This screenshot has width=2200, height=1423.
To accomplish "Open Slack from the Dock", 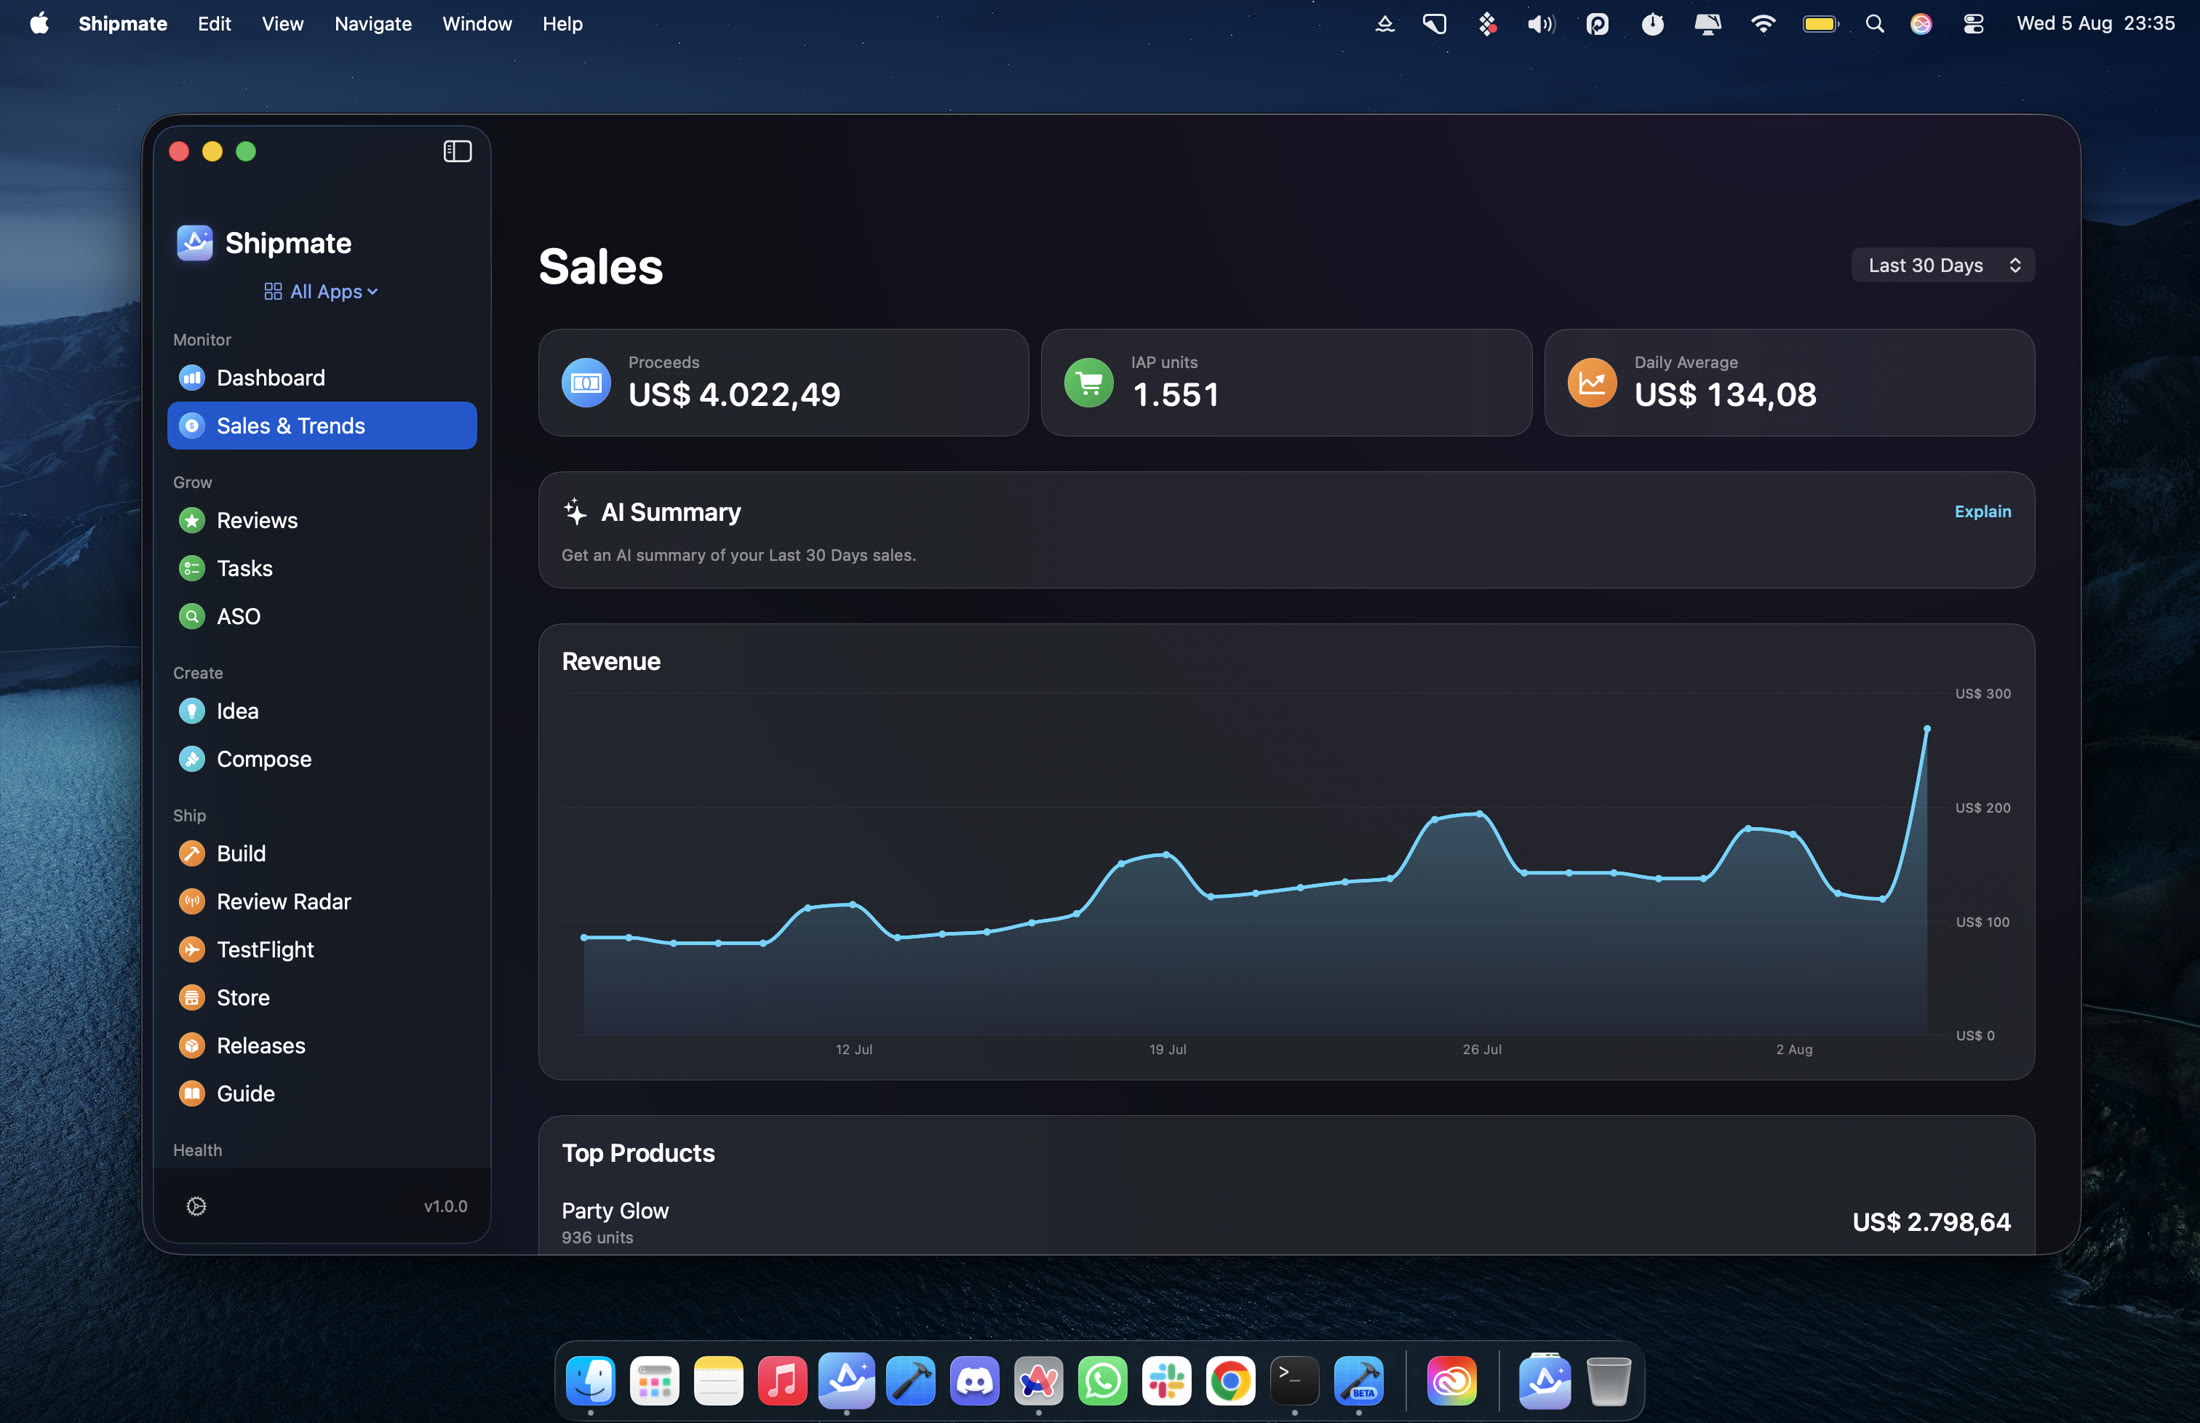I will pyautogui.click(x=1167, y=1381).
